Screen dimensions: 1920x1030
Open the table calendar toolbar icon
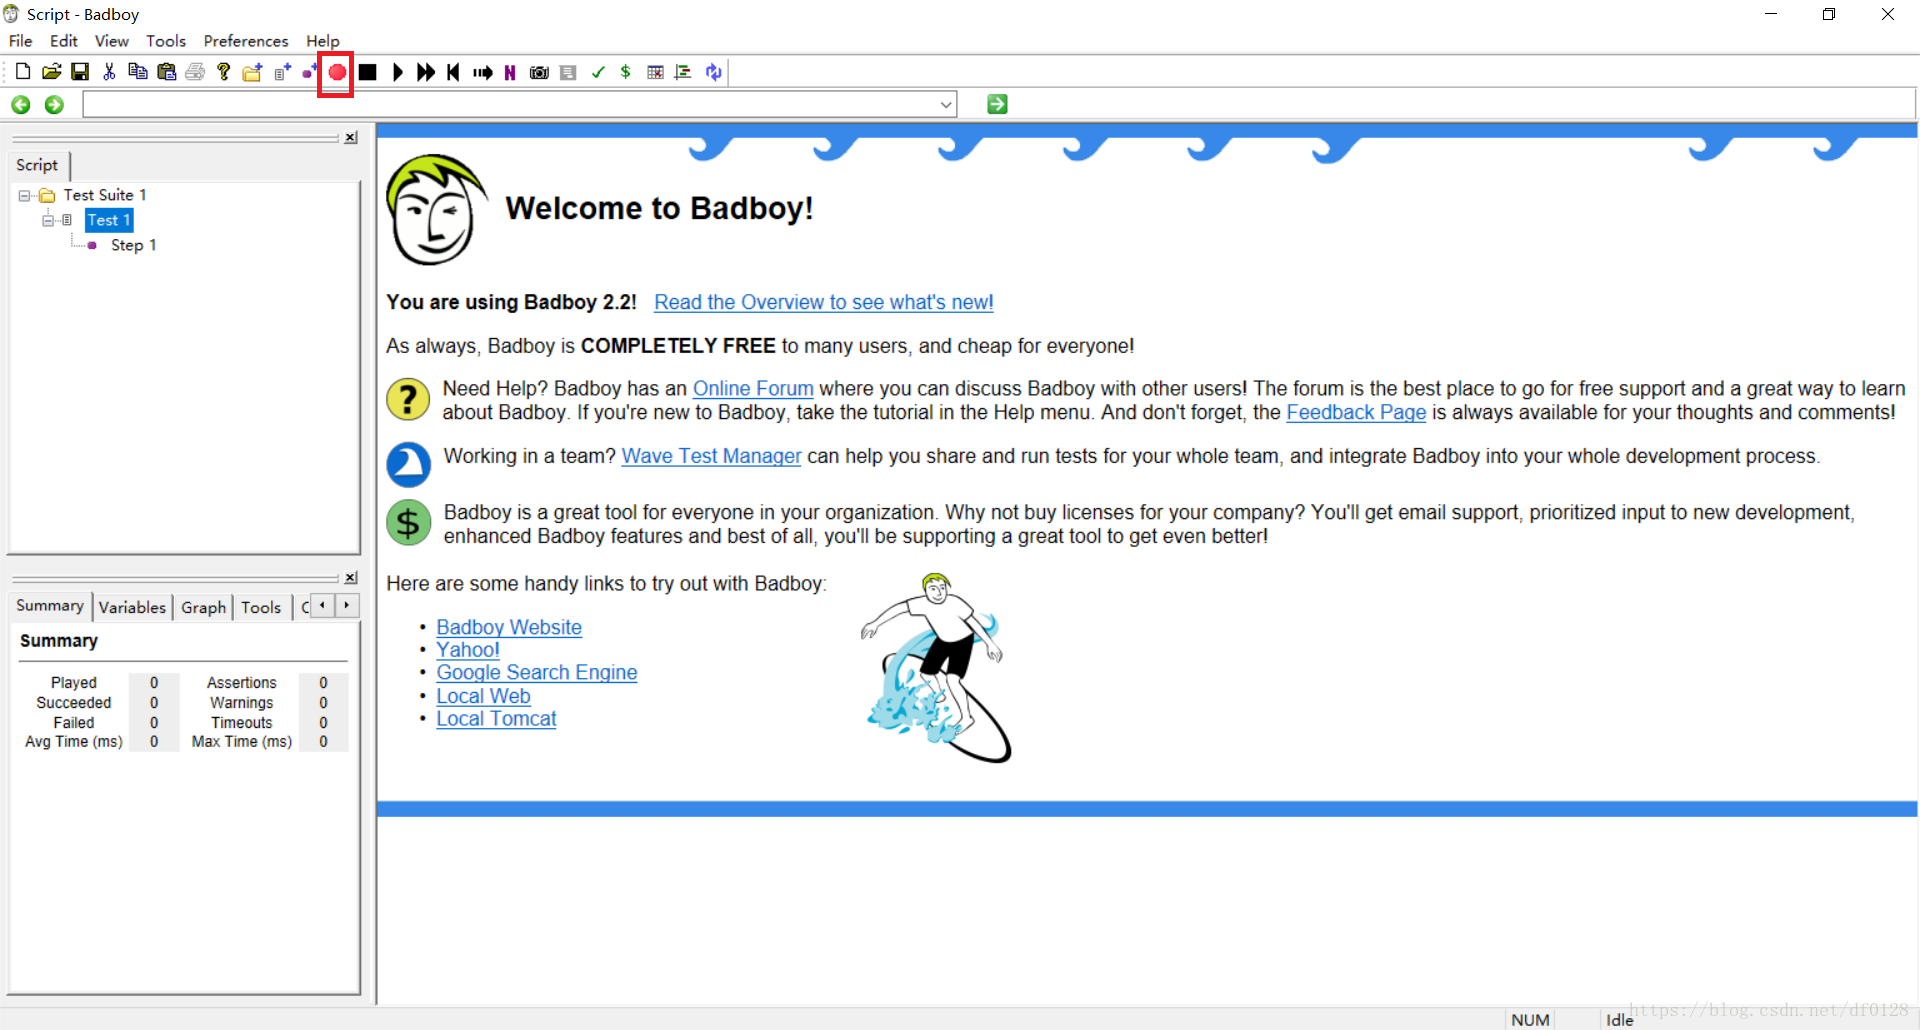pyautogui.click(x=655, y=72)
